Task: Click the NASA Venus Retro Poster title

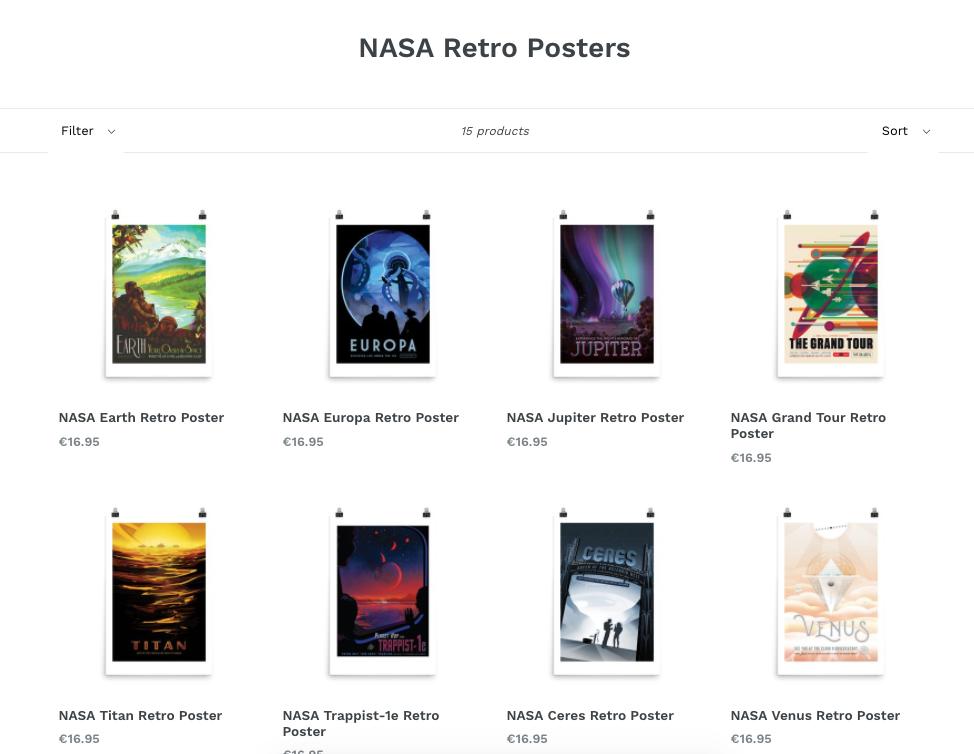Action: pyautogui.click(x=815, y=715)
